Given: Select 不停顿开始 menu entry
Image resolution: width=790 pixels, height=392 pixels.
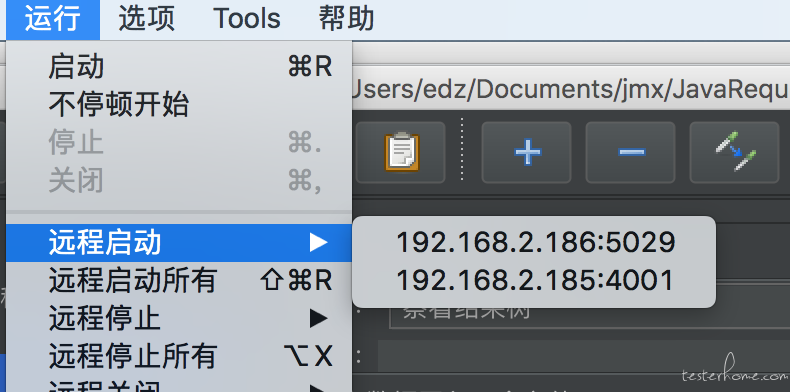Looking at the screenshot, I should coord(179,104).
